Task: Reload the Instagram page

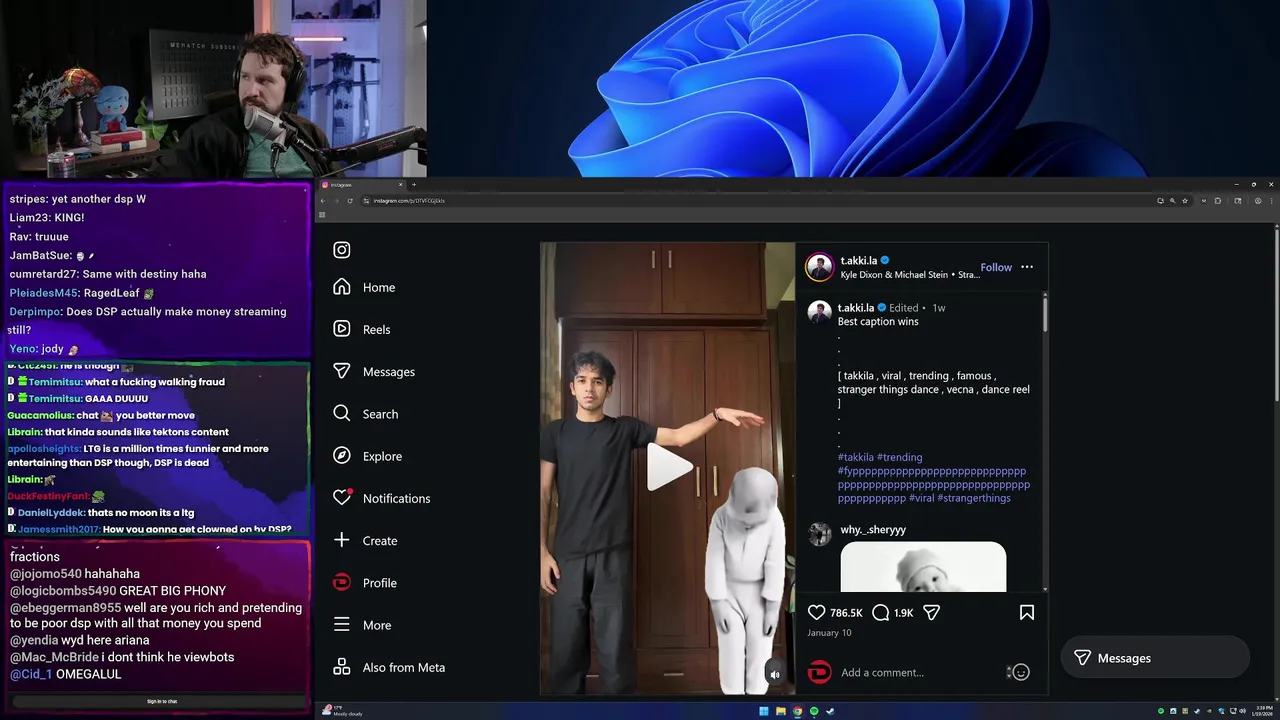Action: 350,201
